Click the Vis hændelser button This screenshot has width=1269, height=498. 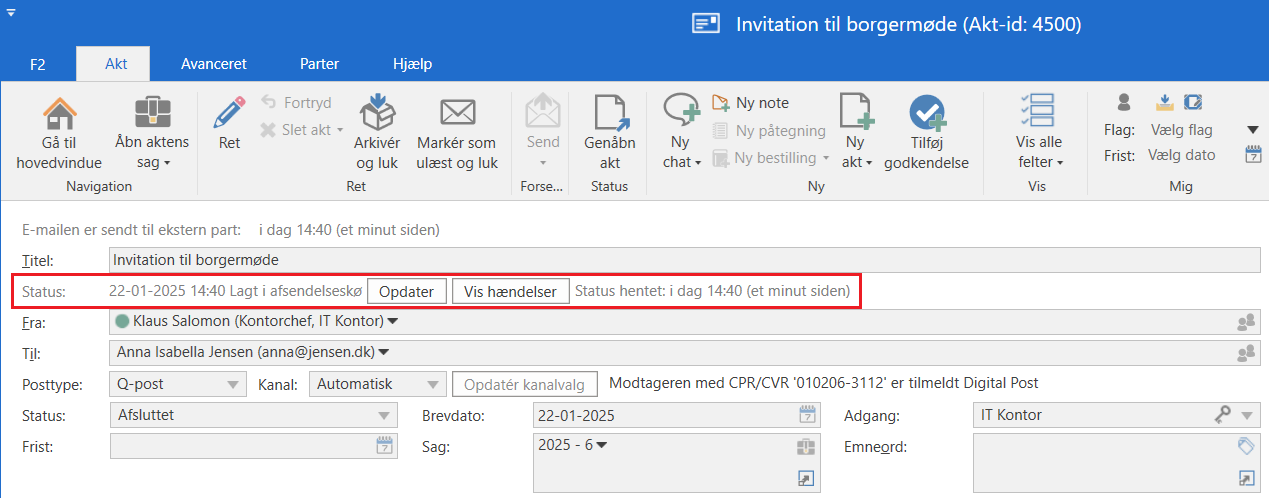pyautogui.click(x=510, y=291)
